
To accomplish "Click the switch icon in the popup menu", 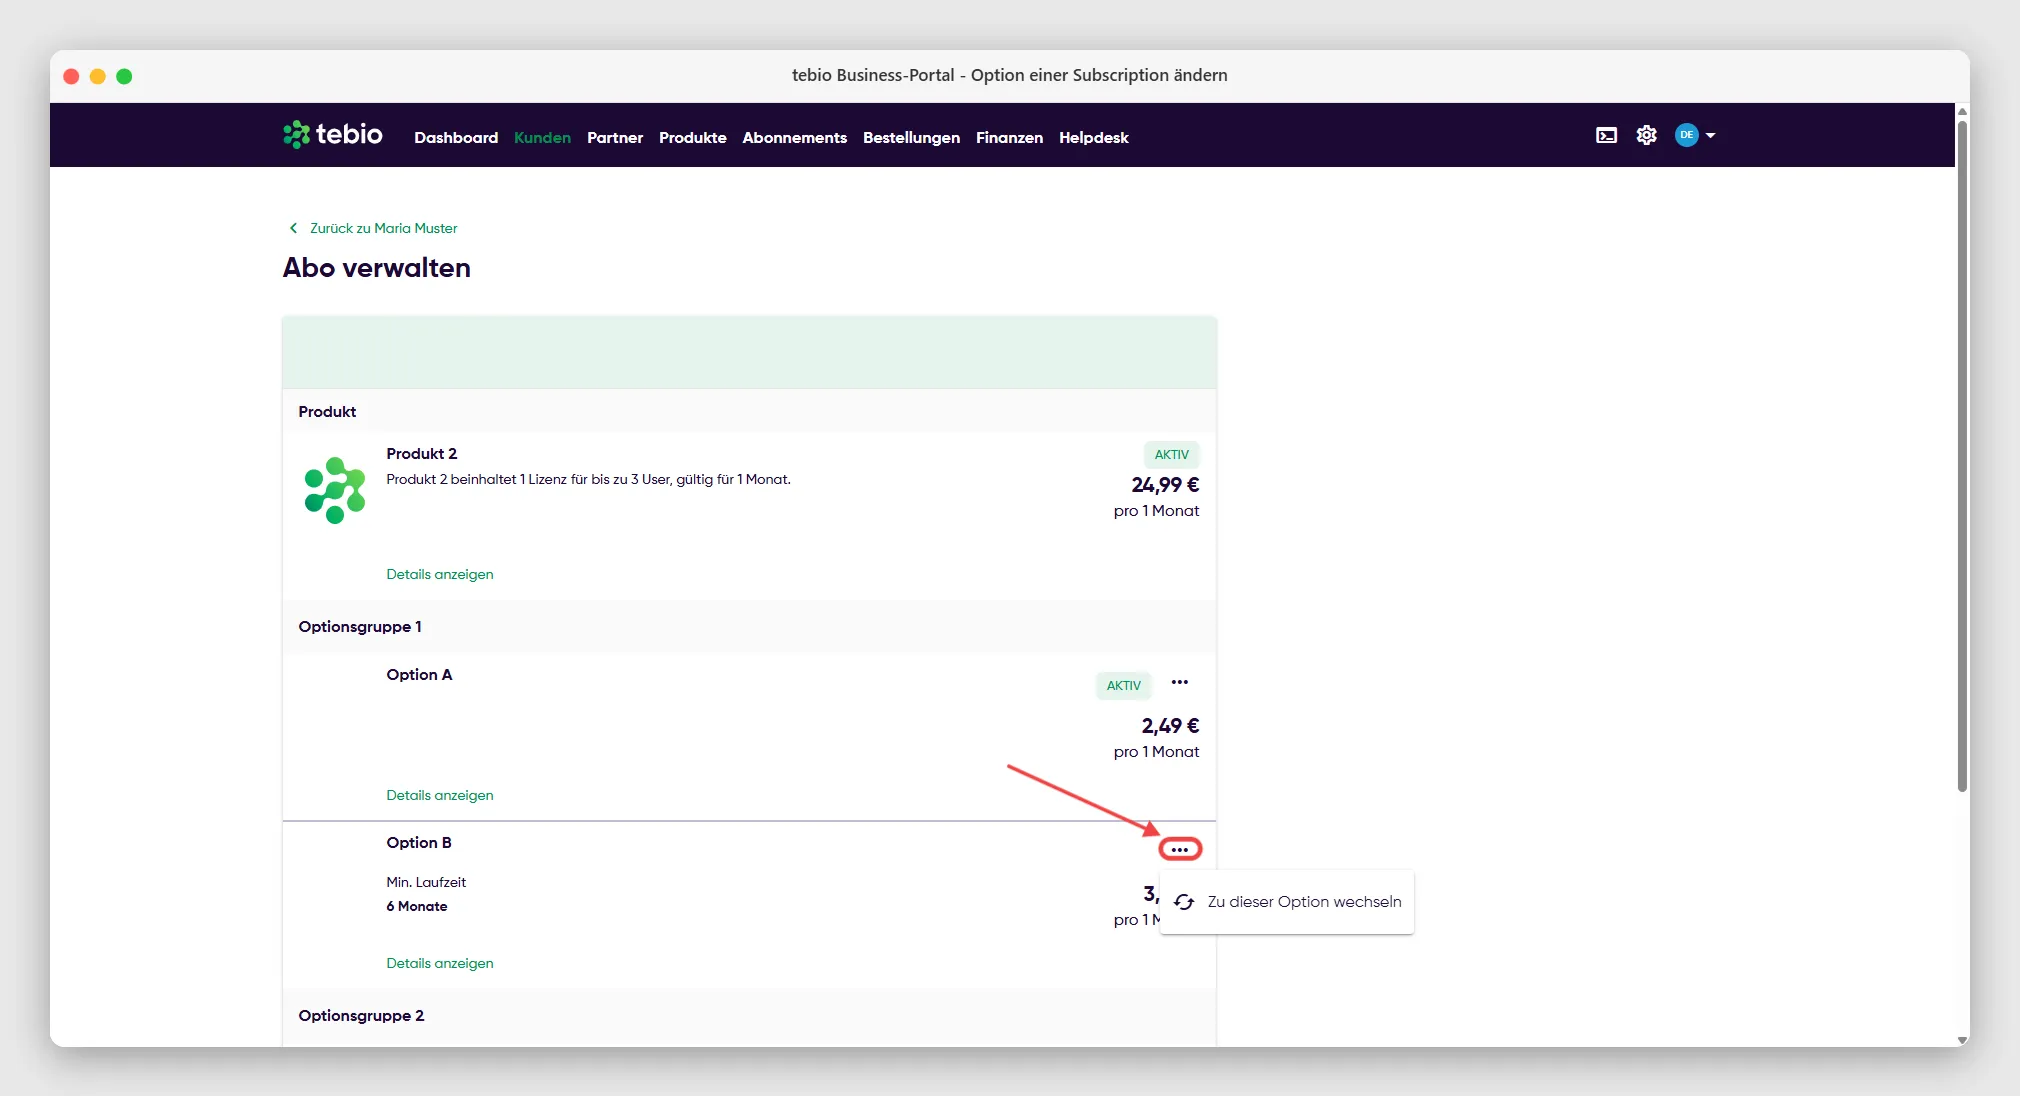I will (1184, 902).
